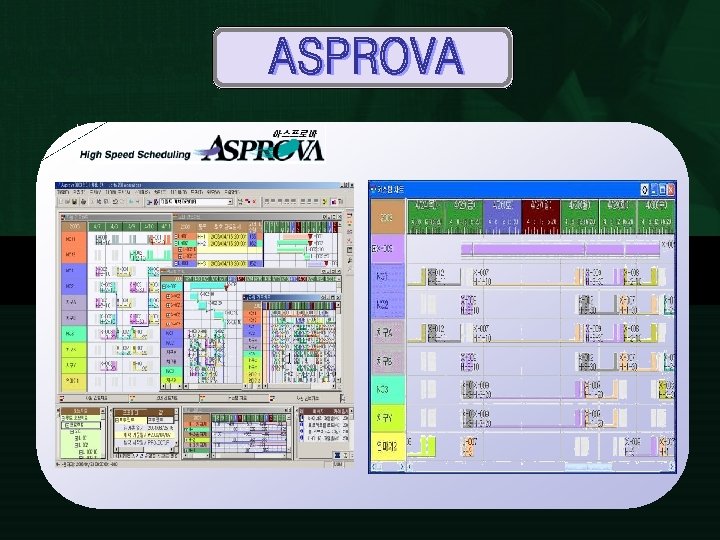Click the Save icon in the Asprova toolbar
The height and width of the screenshot is (540, 720).
[x=74, y=202]
